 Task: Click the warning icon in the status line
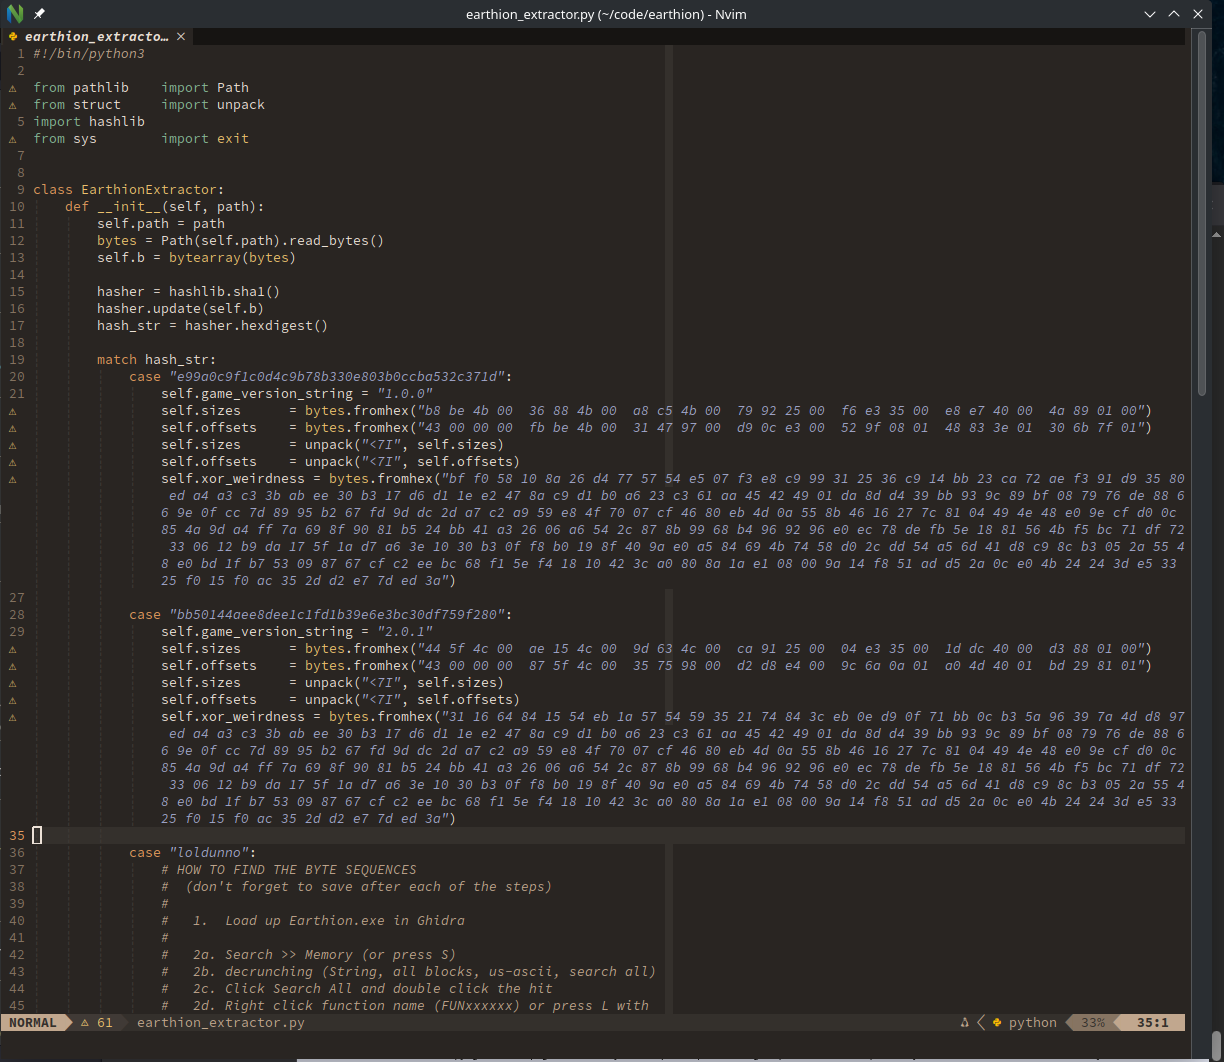85,1023
